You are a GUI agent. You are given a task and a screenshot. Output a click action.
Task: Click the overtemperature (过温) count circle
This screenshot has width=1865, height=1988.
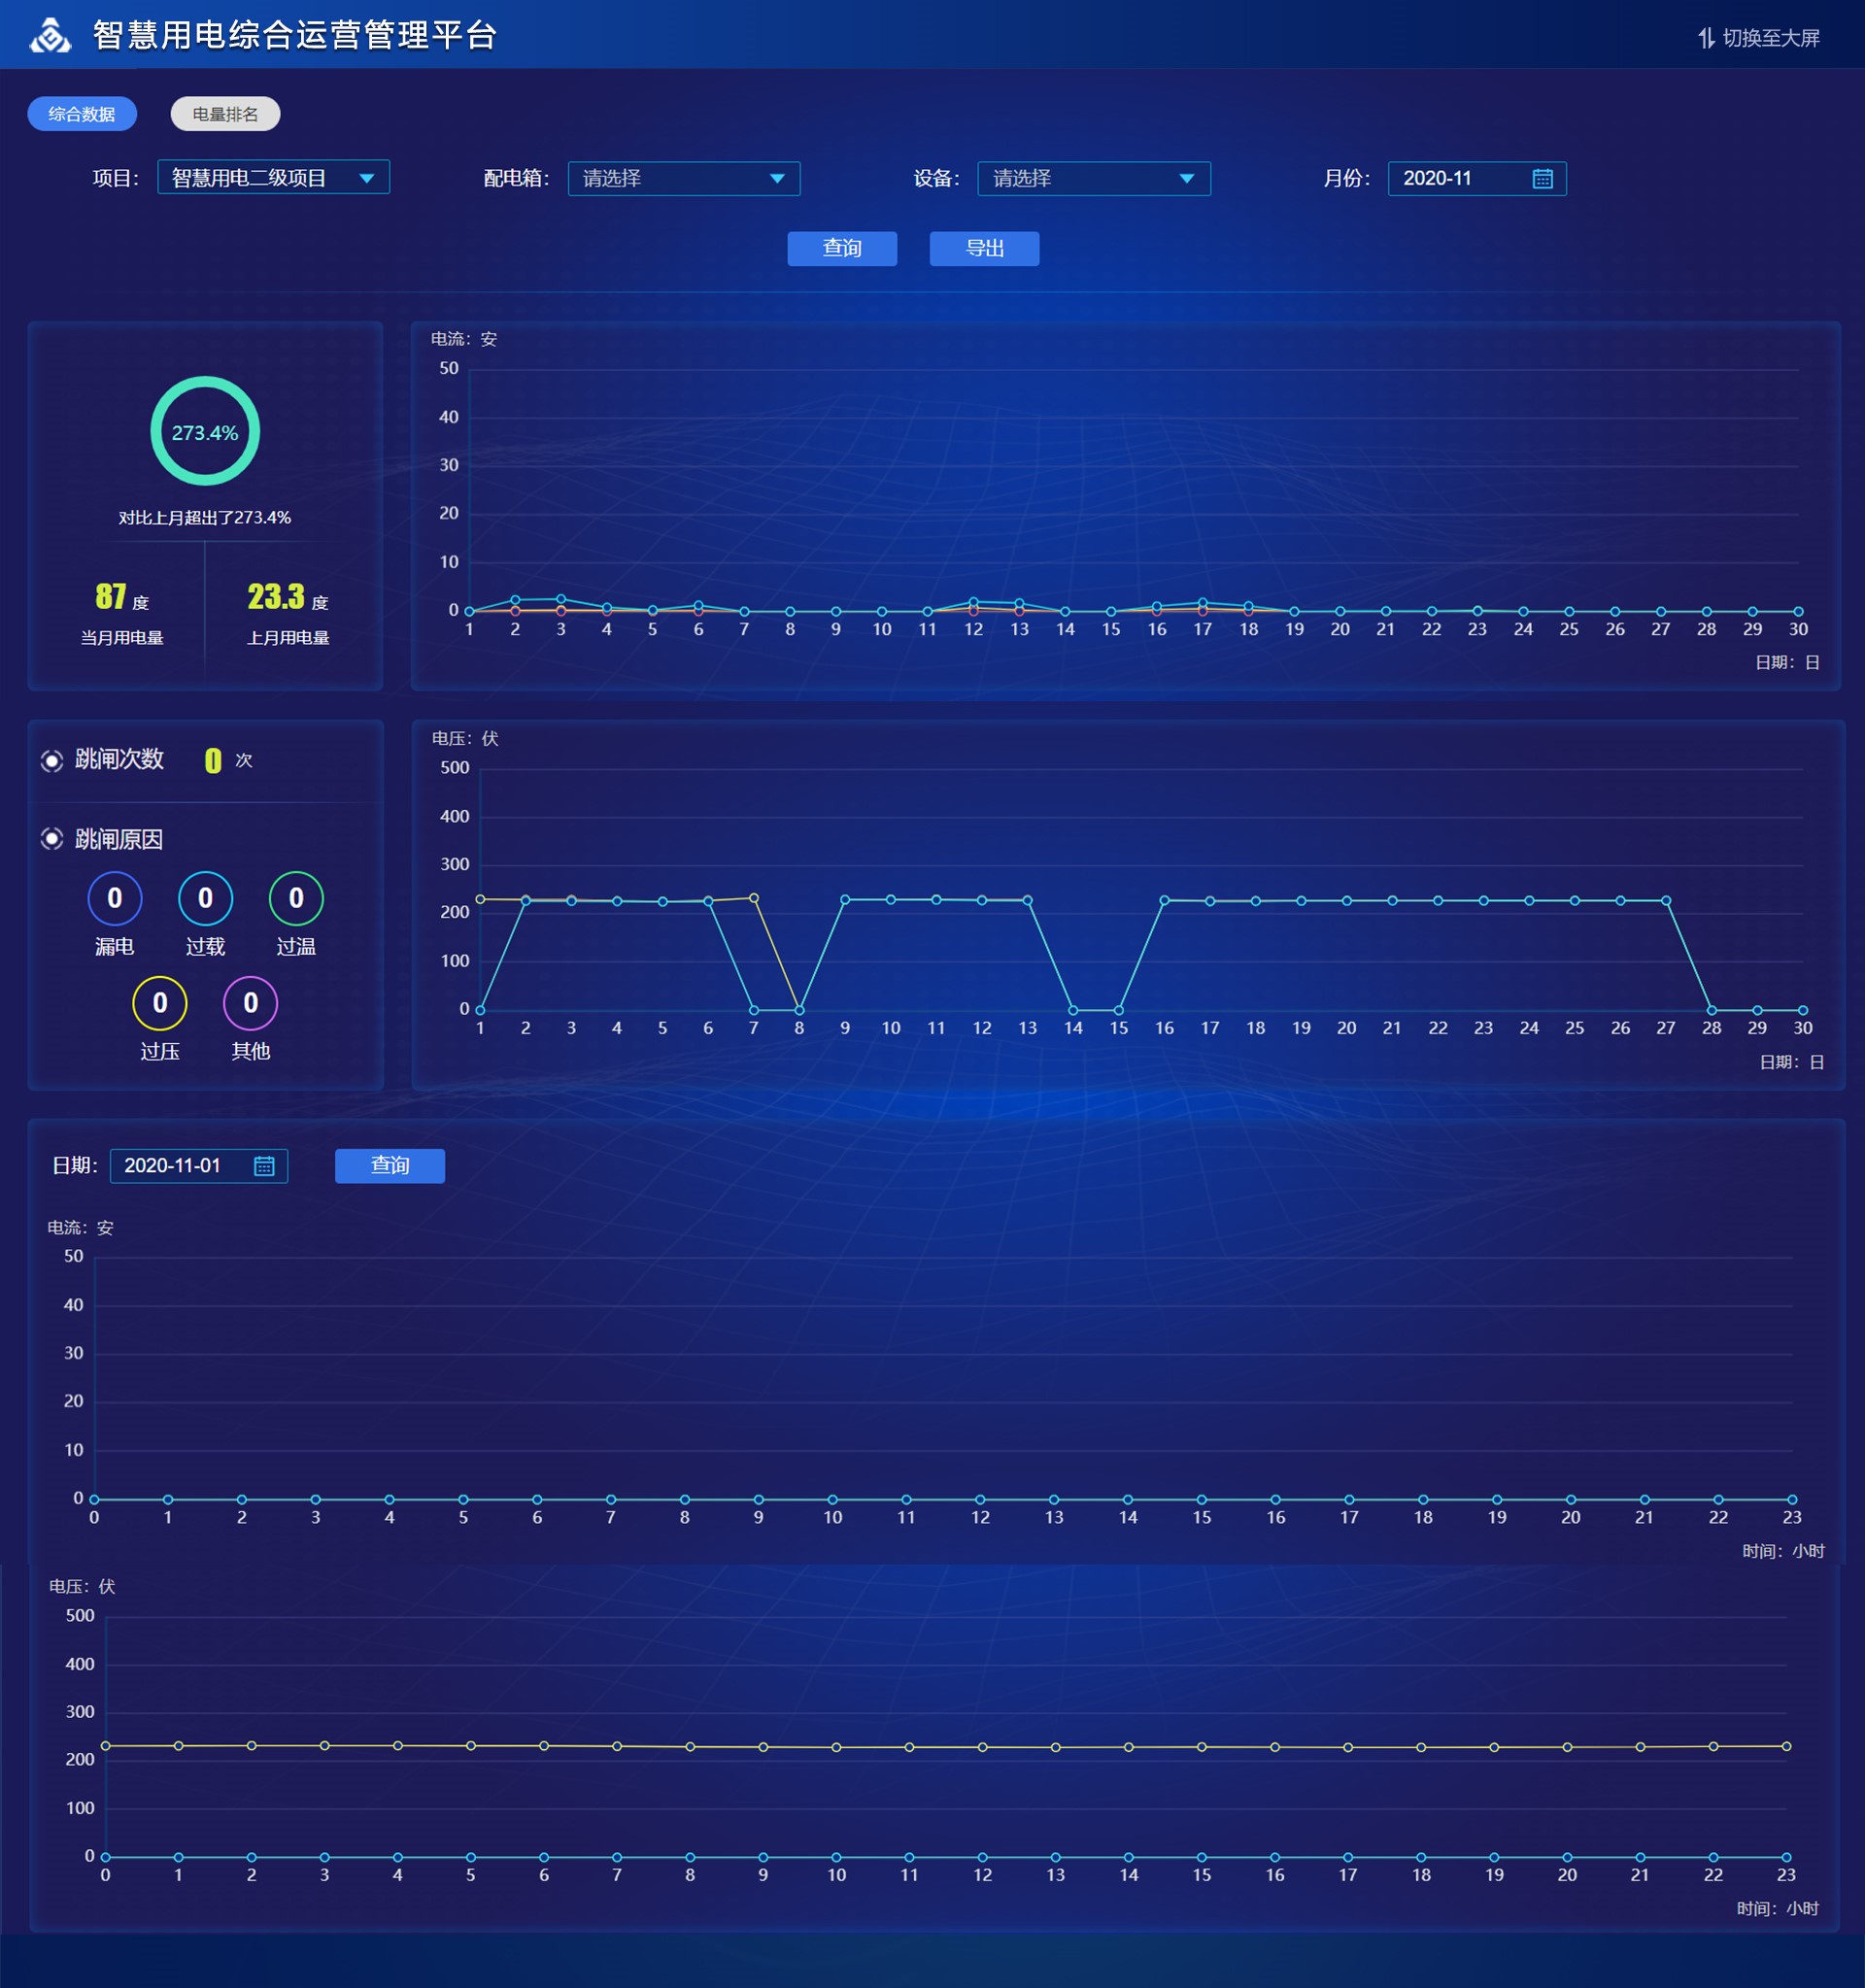pos(296,898)
